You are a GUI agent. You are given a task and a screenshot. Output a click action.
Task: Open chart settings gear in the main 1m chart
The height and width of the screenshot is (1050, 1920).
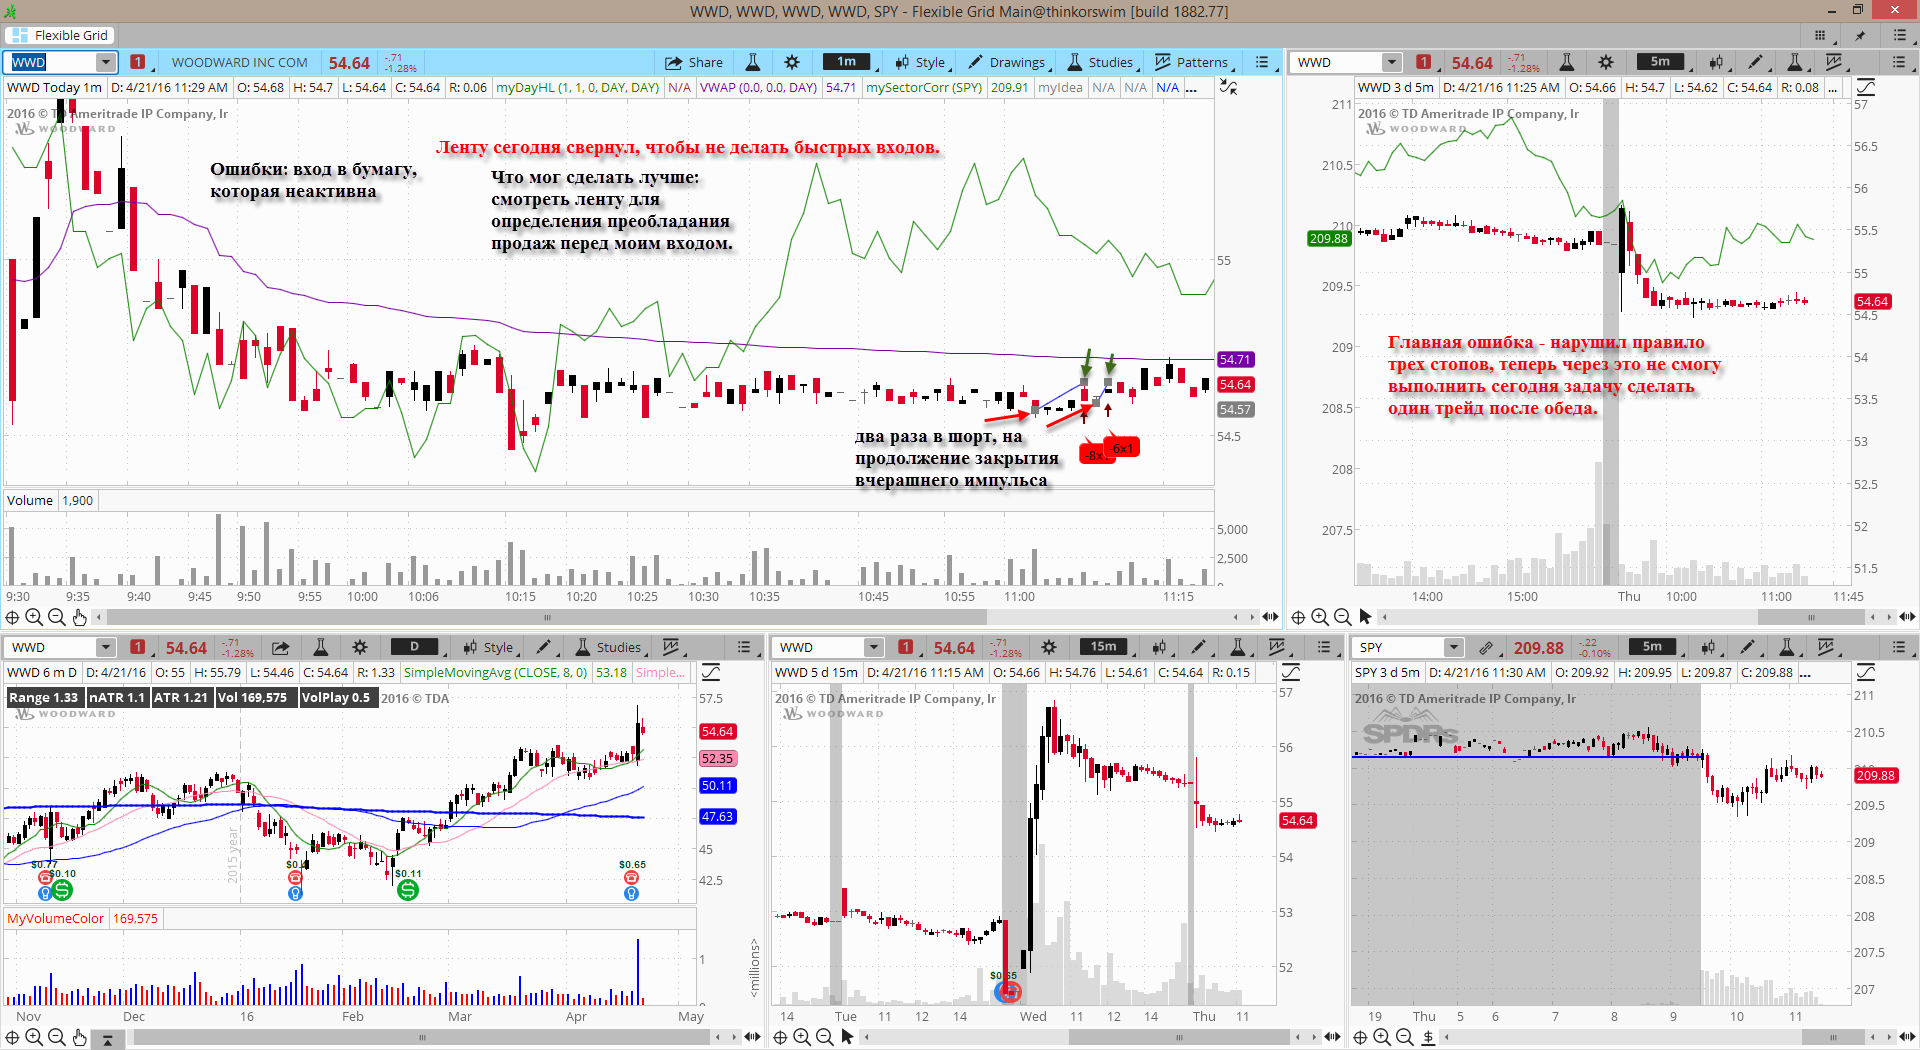tap(792, 62)
